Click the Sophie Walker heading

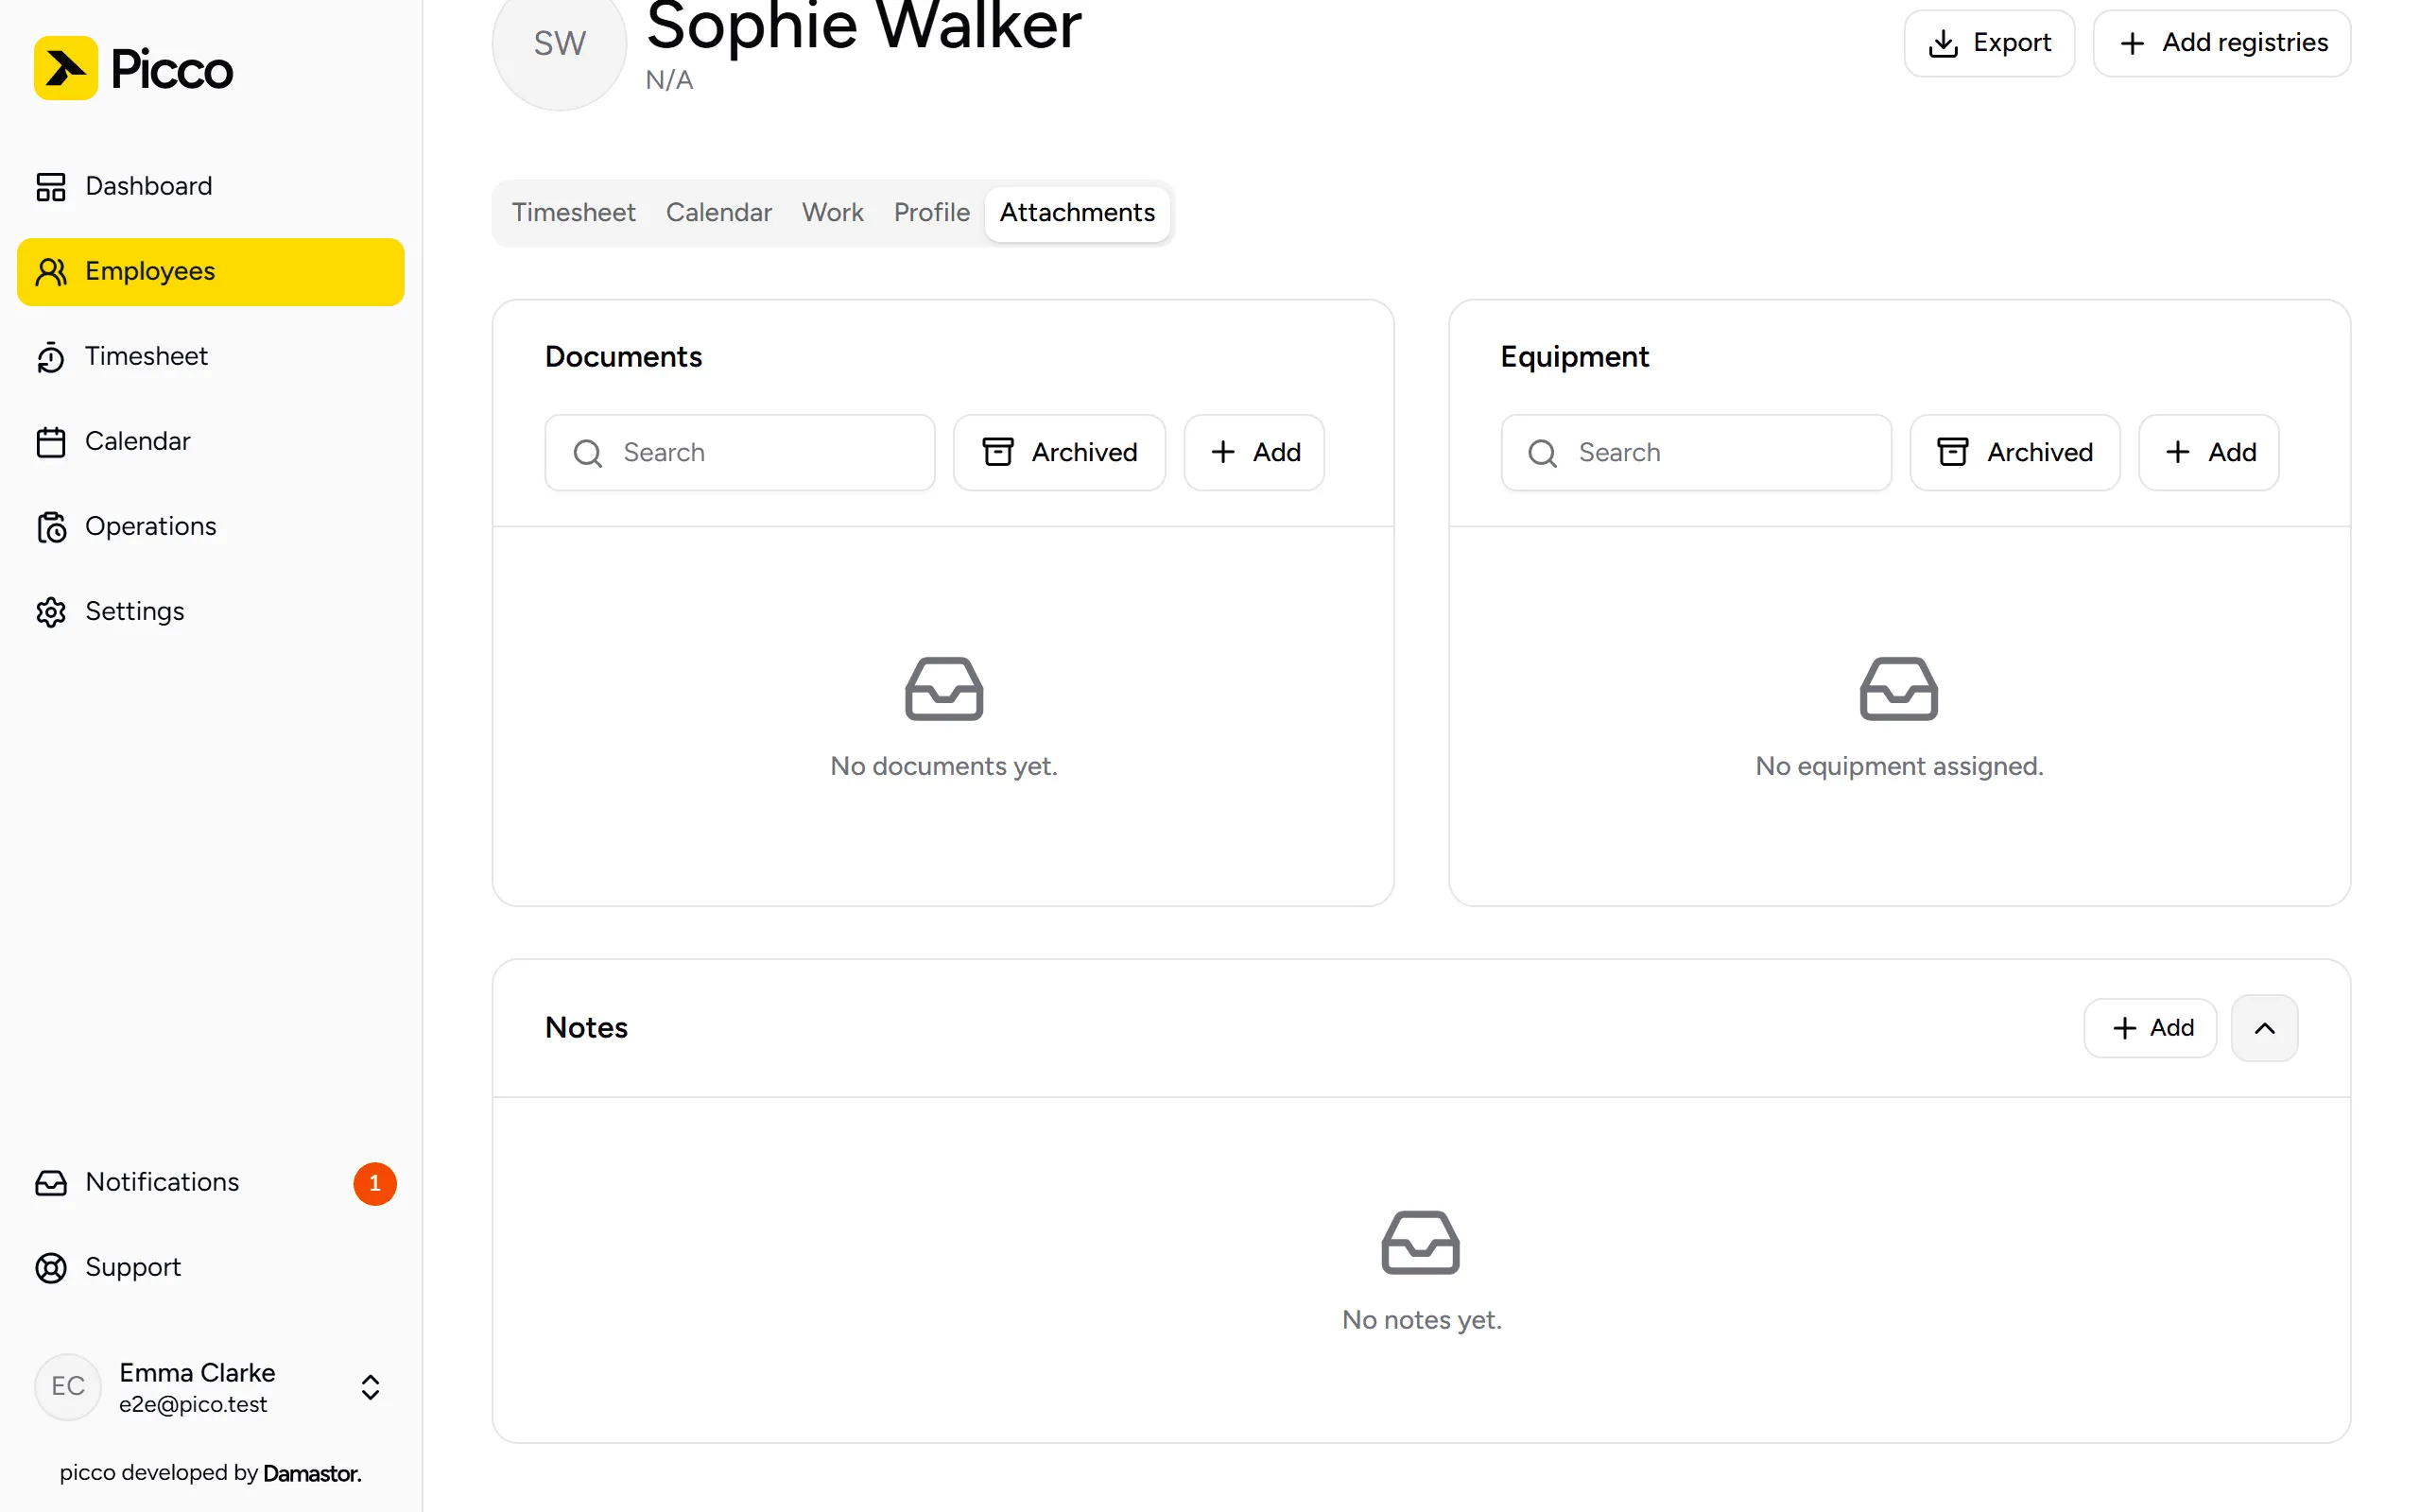click(x=864, y=27)
